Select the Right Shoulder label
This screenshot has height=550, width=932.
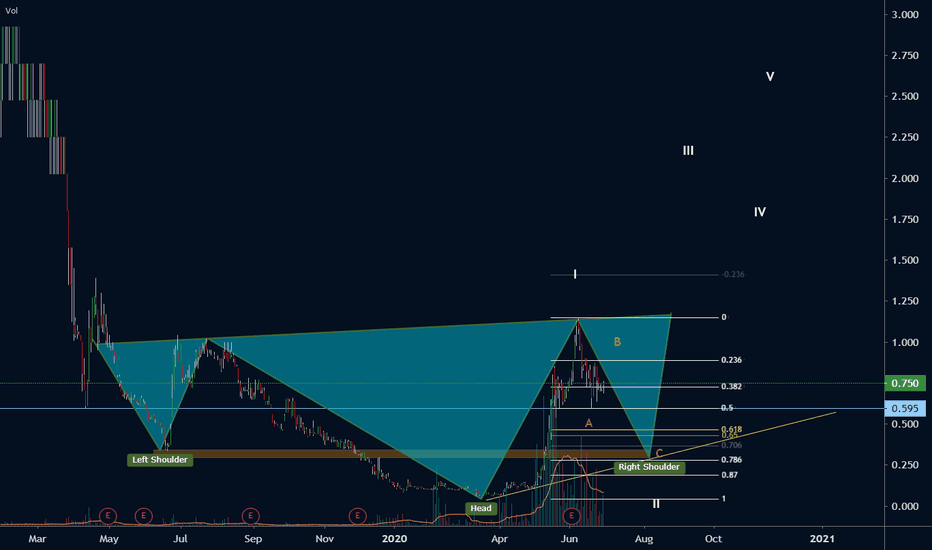pos(649,467)
